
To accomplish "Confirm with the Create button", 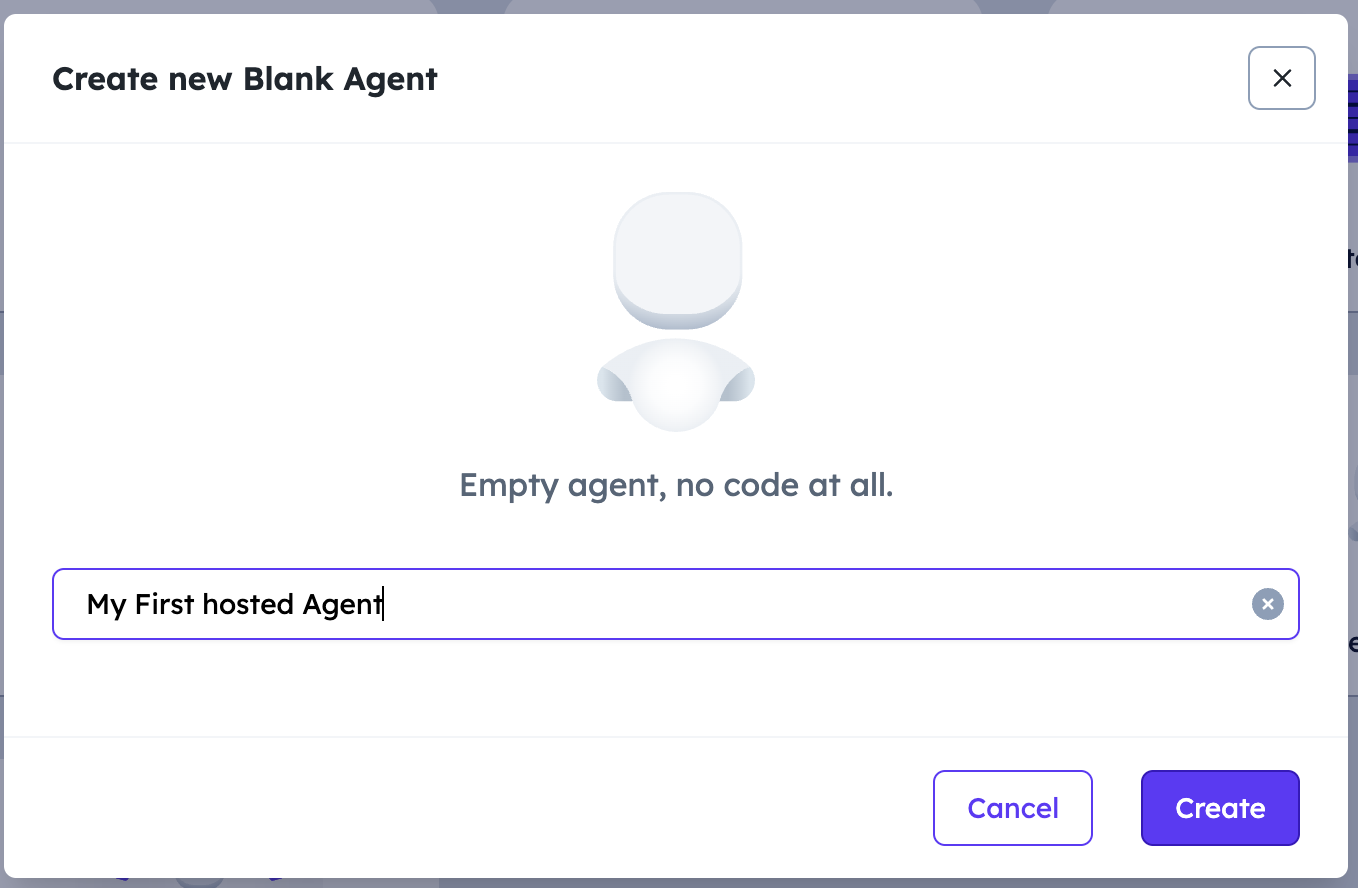I will tap(1220, 808).
